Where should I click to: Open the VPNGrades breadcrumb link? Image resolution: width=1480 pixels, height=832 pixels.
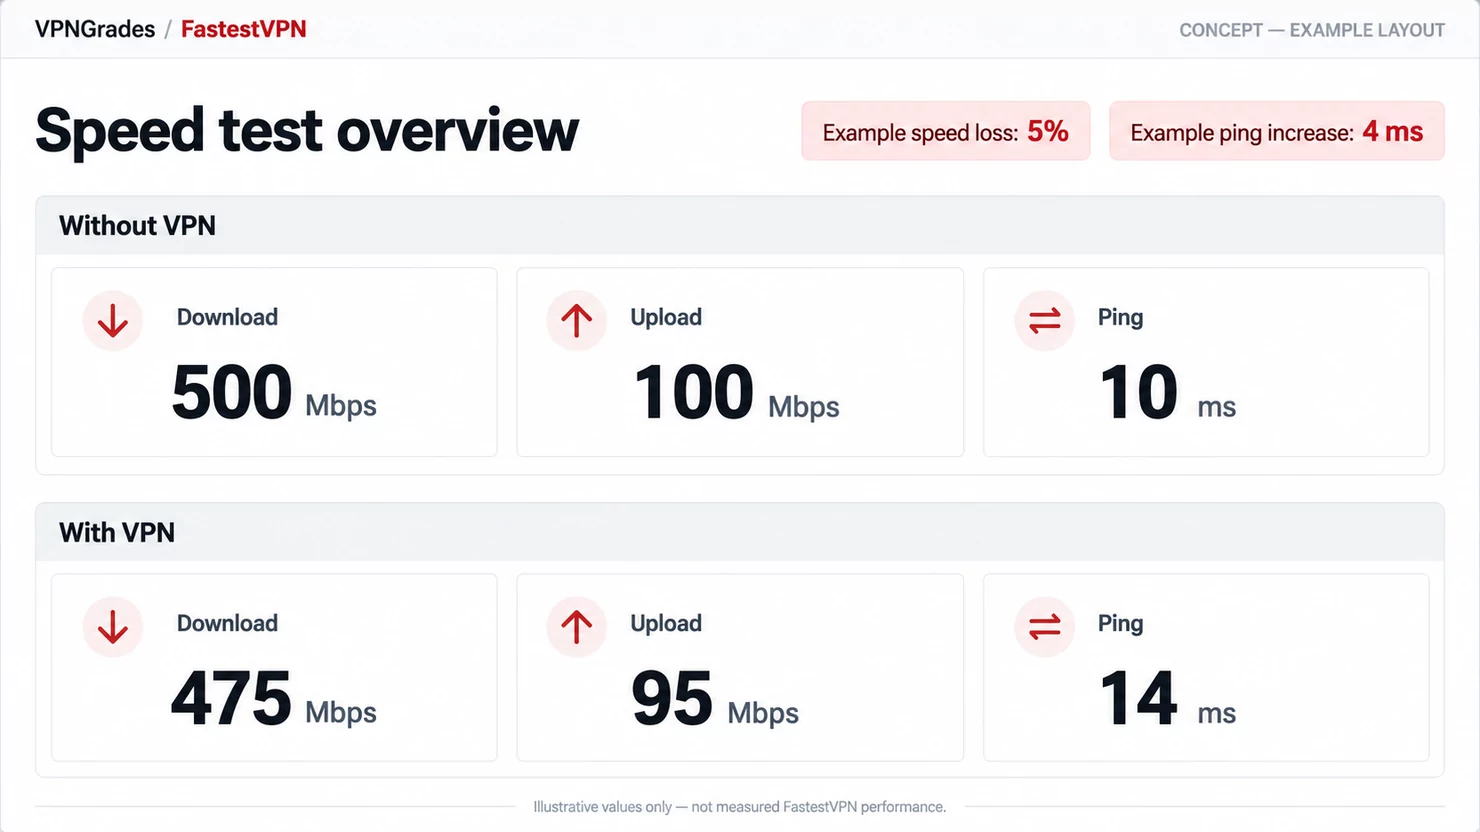[95, 29]
